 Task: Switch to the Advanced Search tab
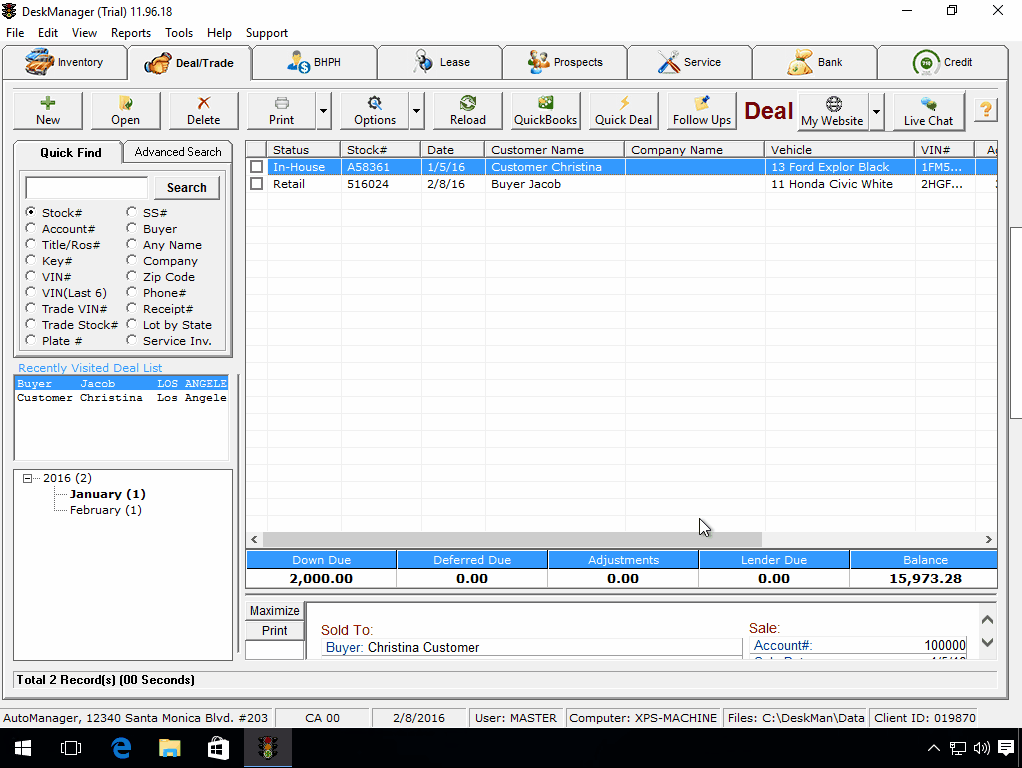(x=178, y=152)
